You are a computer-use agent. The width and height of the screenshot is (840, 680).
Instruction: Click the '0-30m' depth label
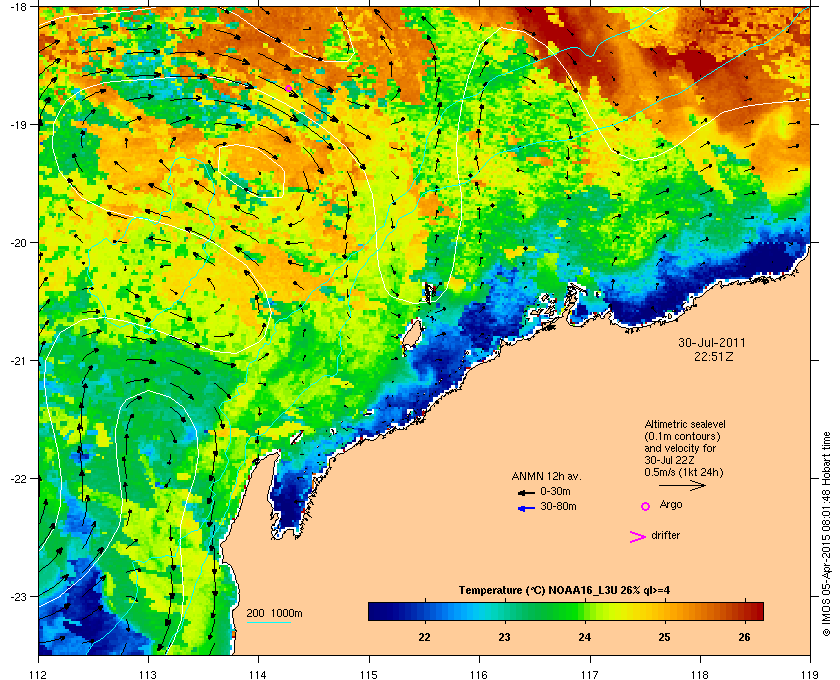click(x=555, y=491)
